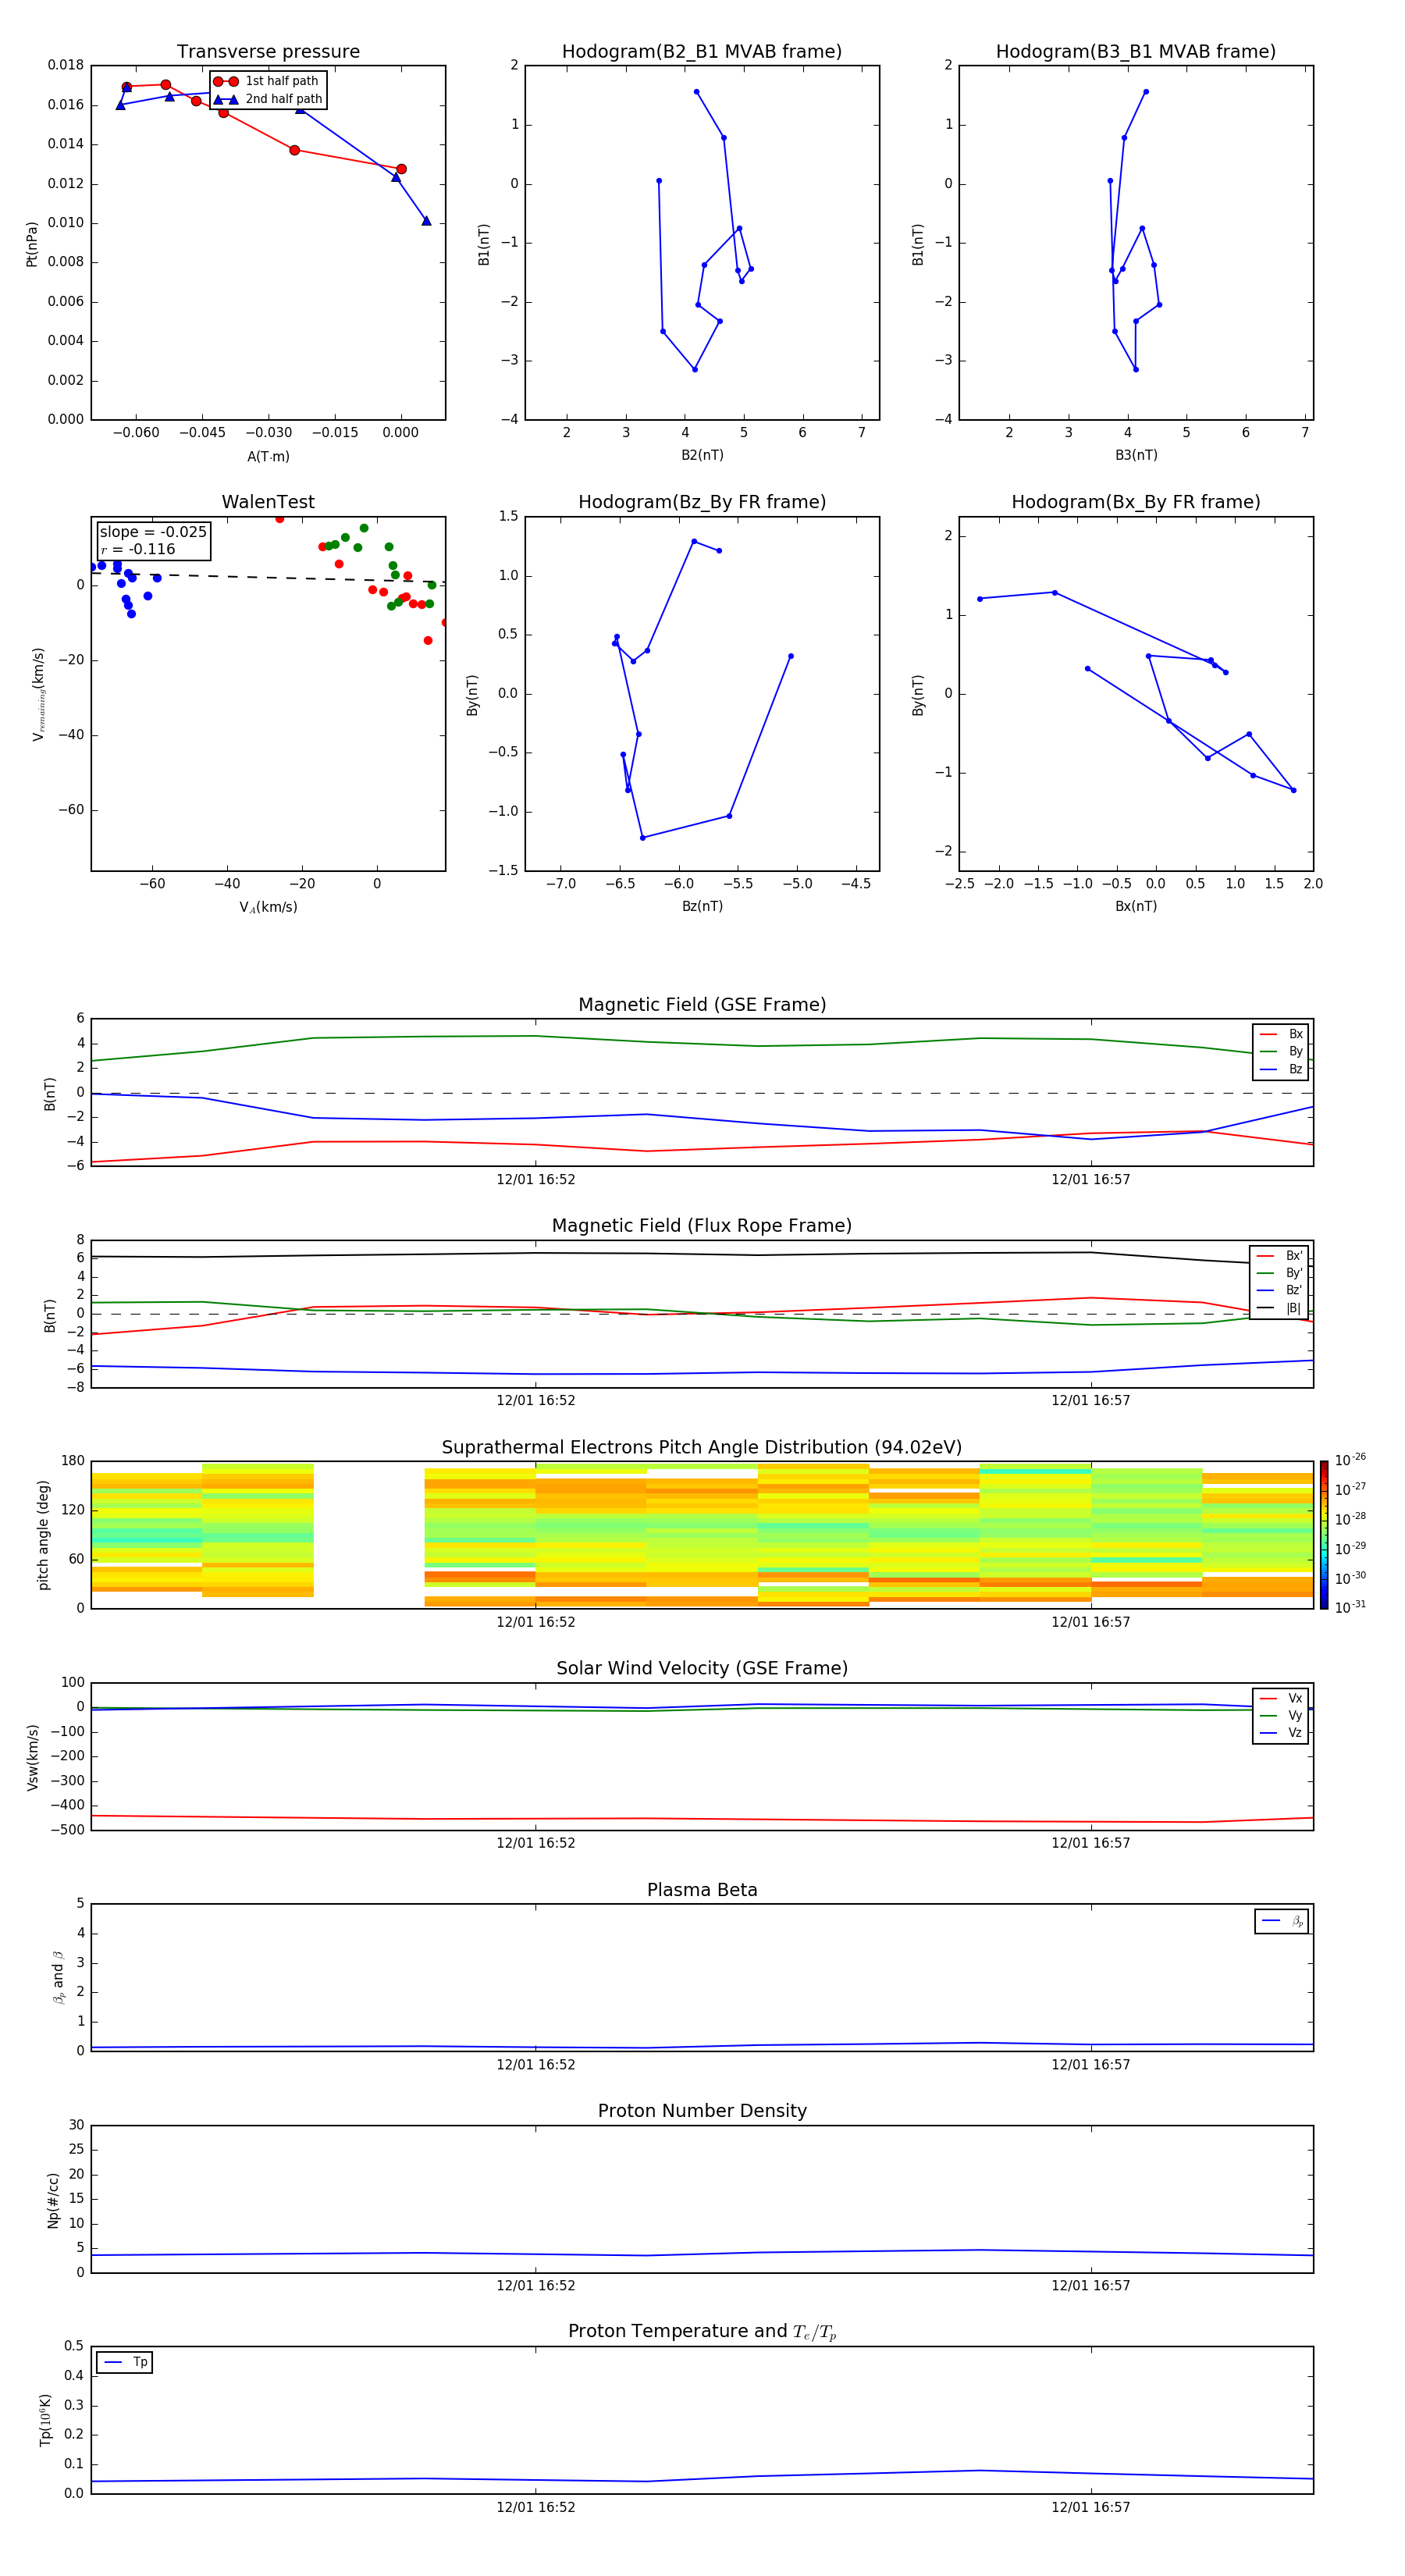Click the 'Vsw(km/s)' axis label
The image size is (1405, 2576).
tap(32, 1756)
